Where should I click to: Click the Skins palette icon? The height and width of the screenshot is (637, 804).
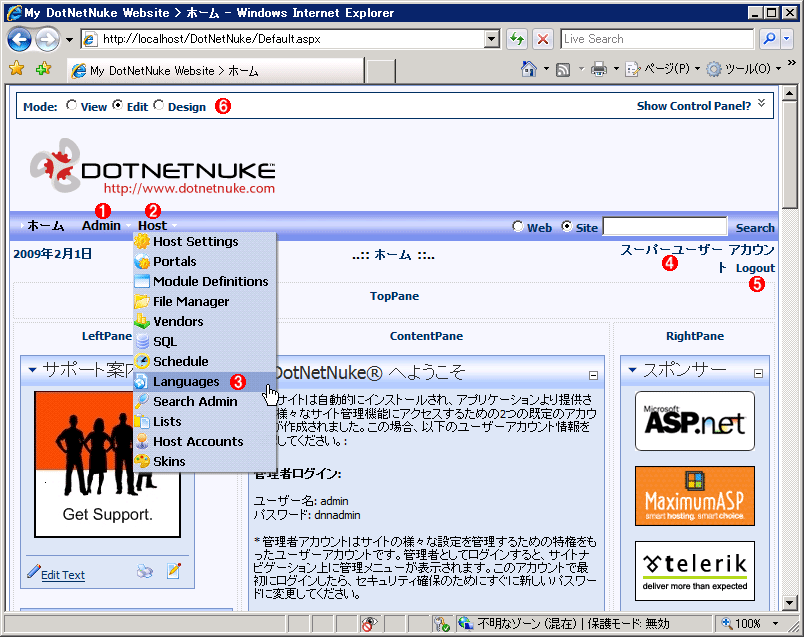coord(142,461)
